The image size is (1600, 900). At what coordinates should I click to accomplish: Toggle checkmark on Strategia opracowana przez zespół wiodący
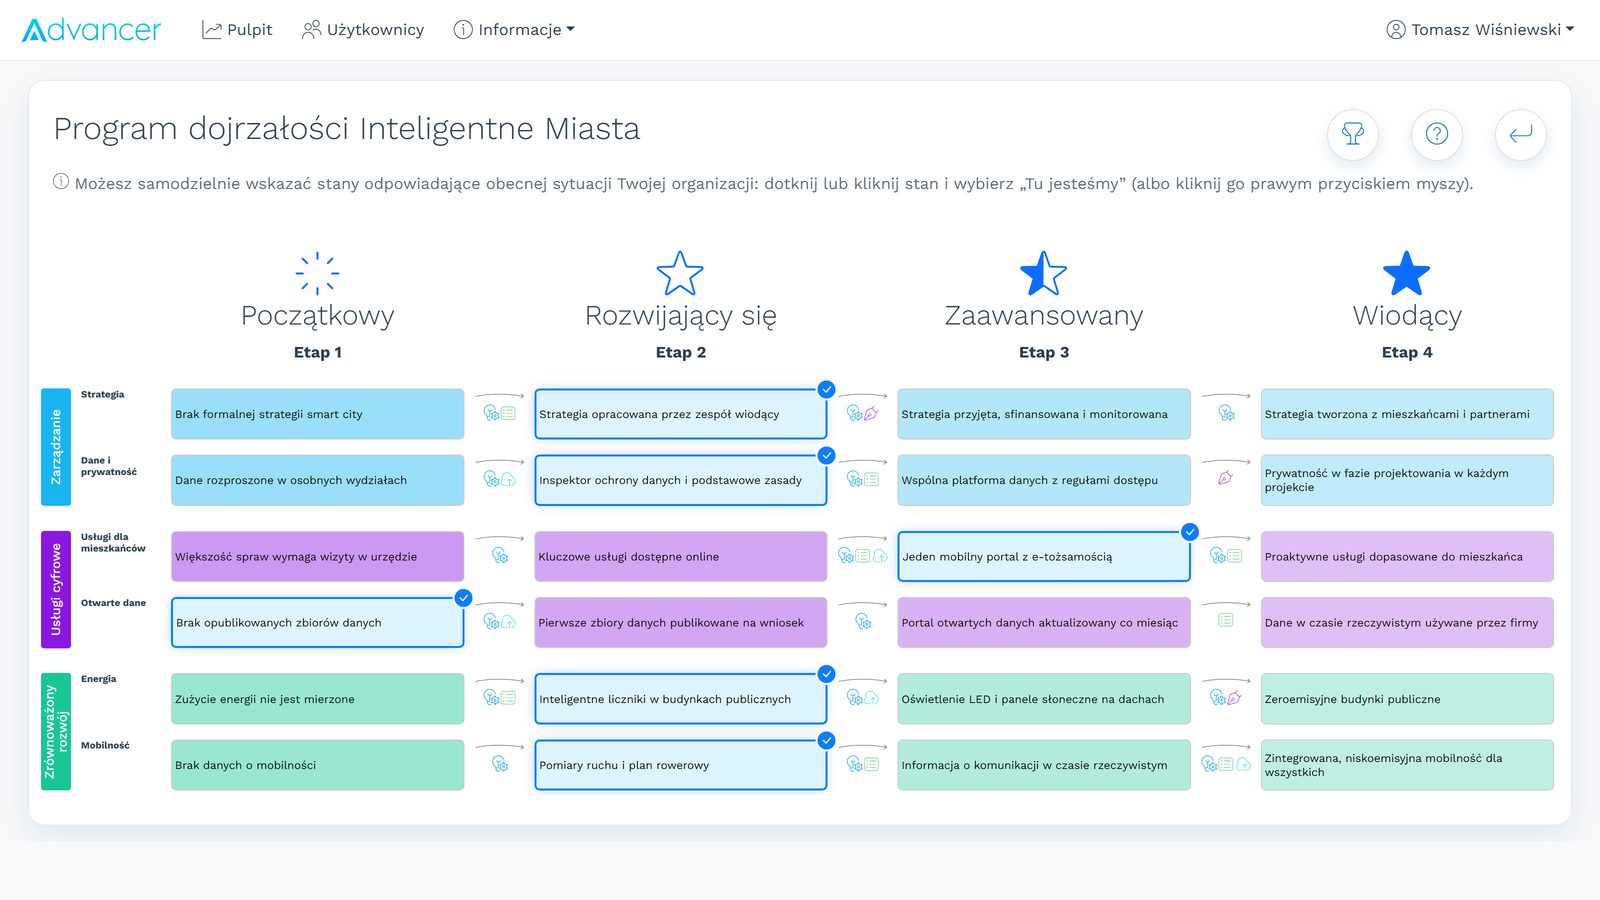pyautogui.click(x=826, y=390)
